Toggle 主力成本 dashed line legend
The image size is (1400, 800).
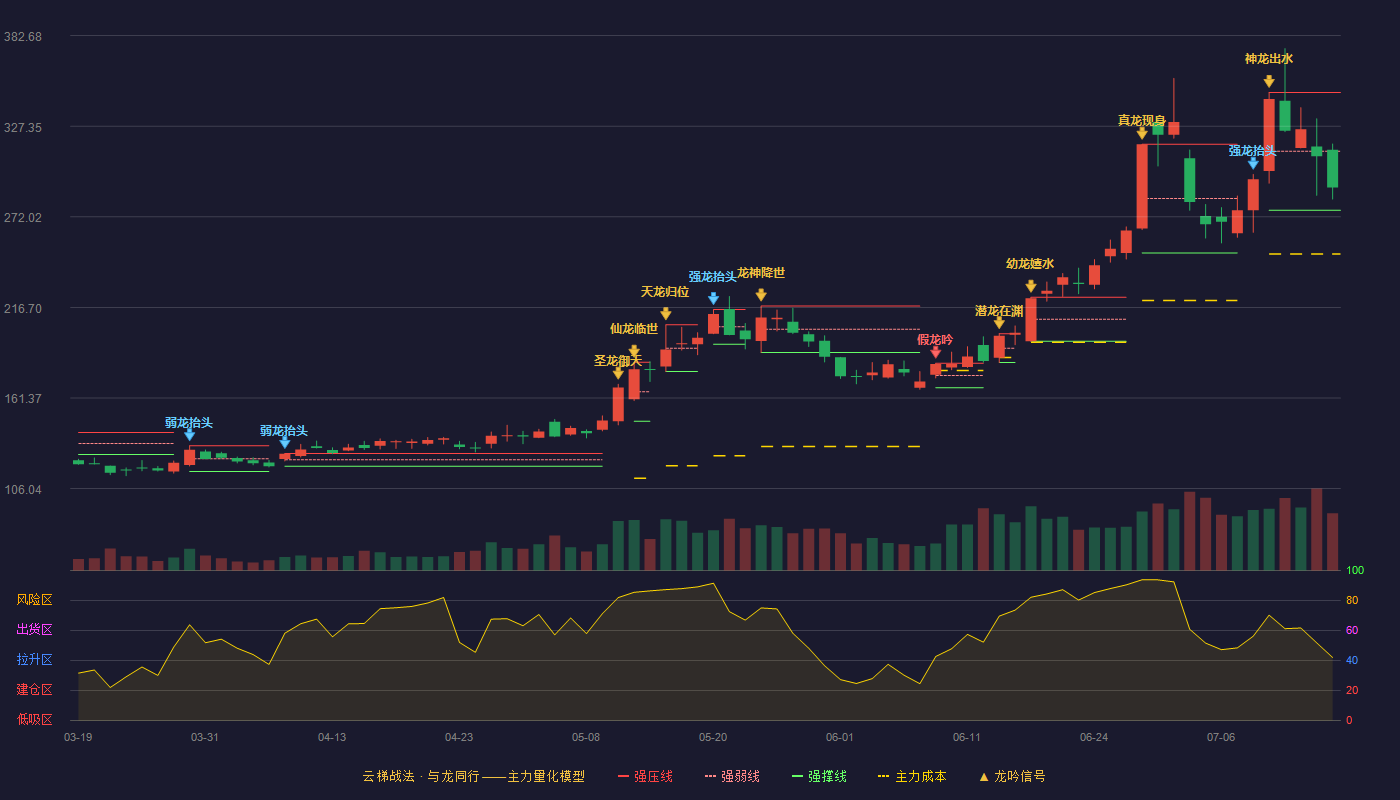(x=912, y=776)
